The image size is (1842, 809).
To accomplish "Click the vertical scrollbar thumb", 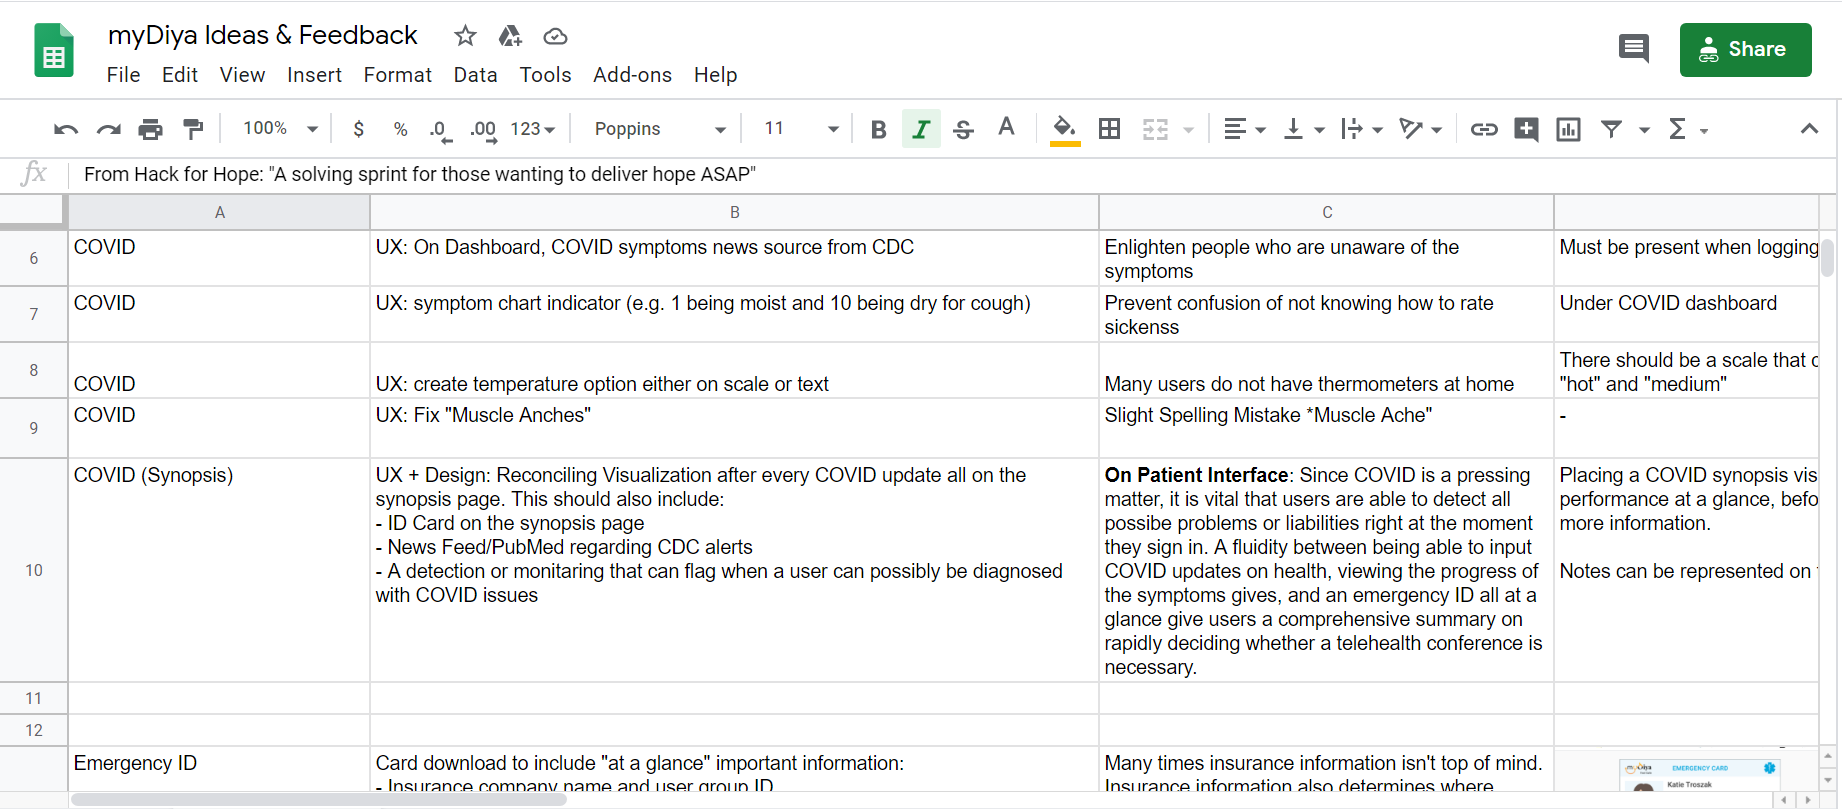I will pos(1827,257).
